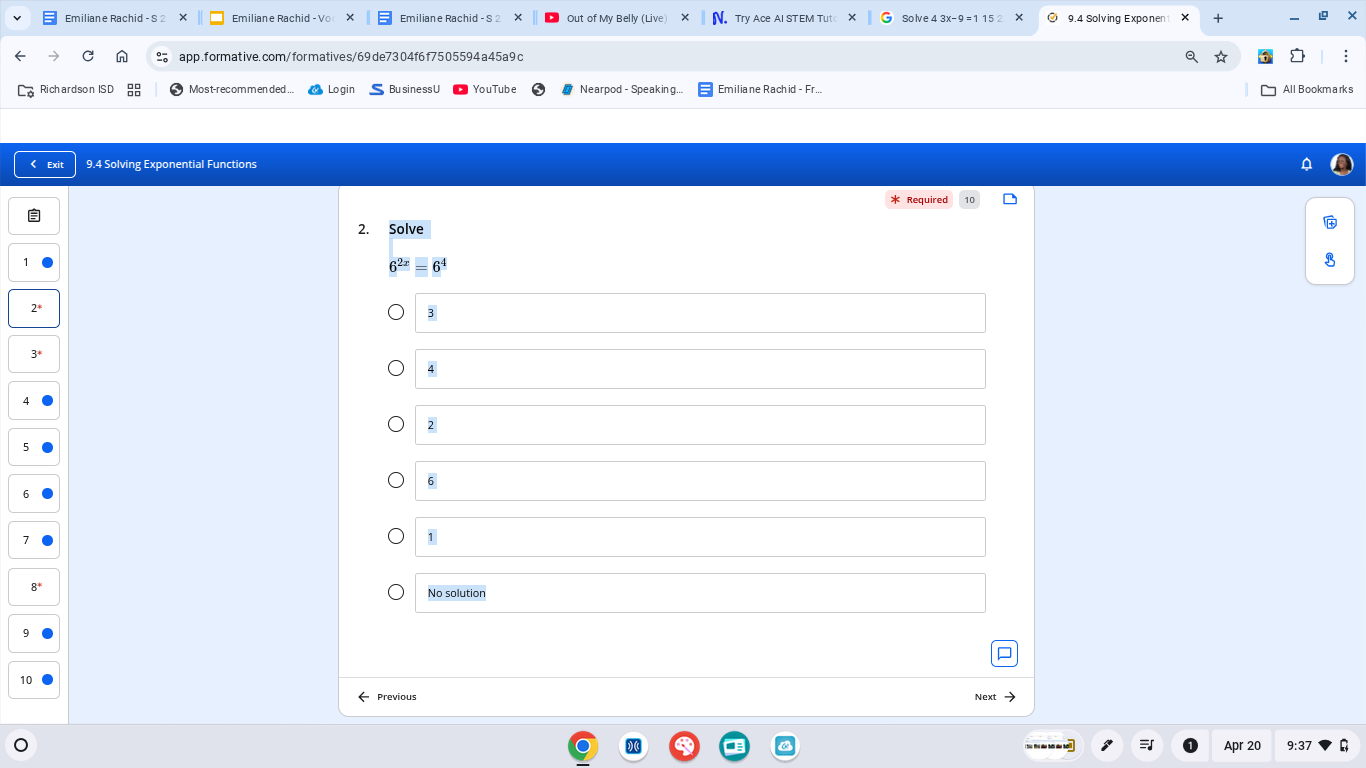Open the stylus tools pen icon
1366x768 pixels.
tap(1106, 745)
